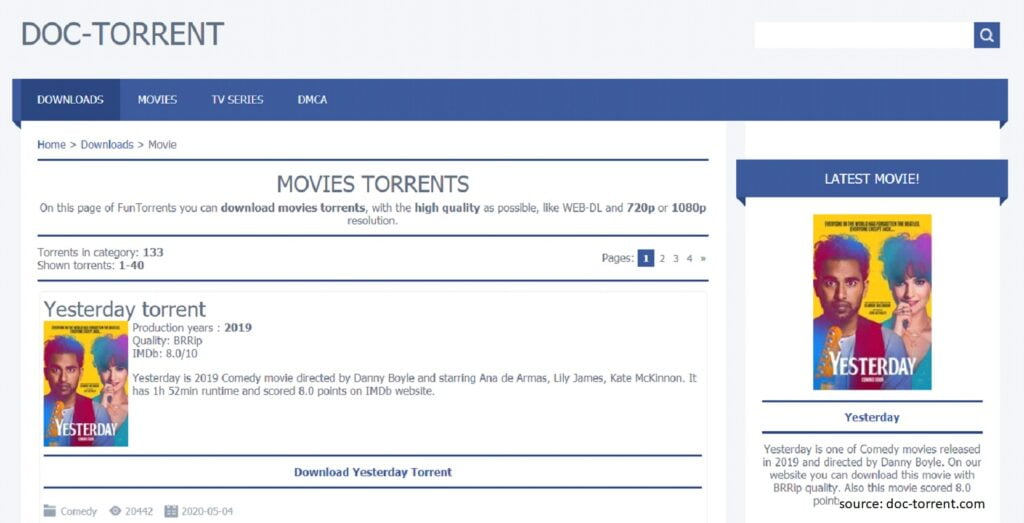
Task: Open the MOVIES nav tab
Action: [157, 100]
